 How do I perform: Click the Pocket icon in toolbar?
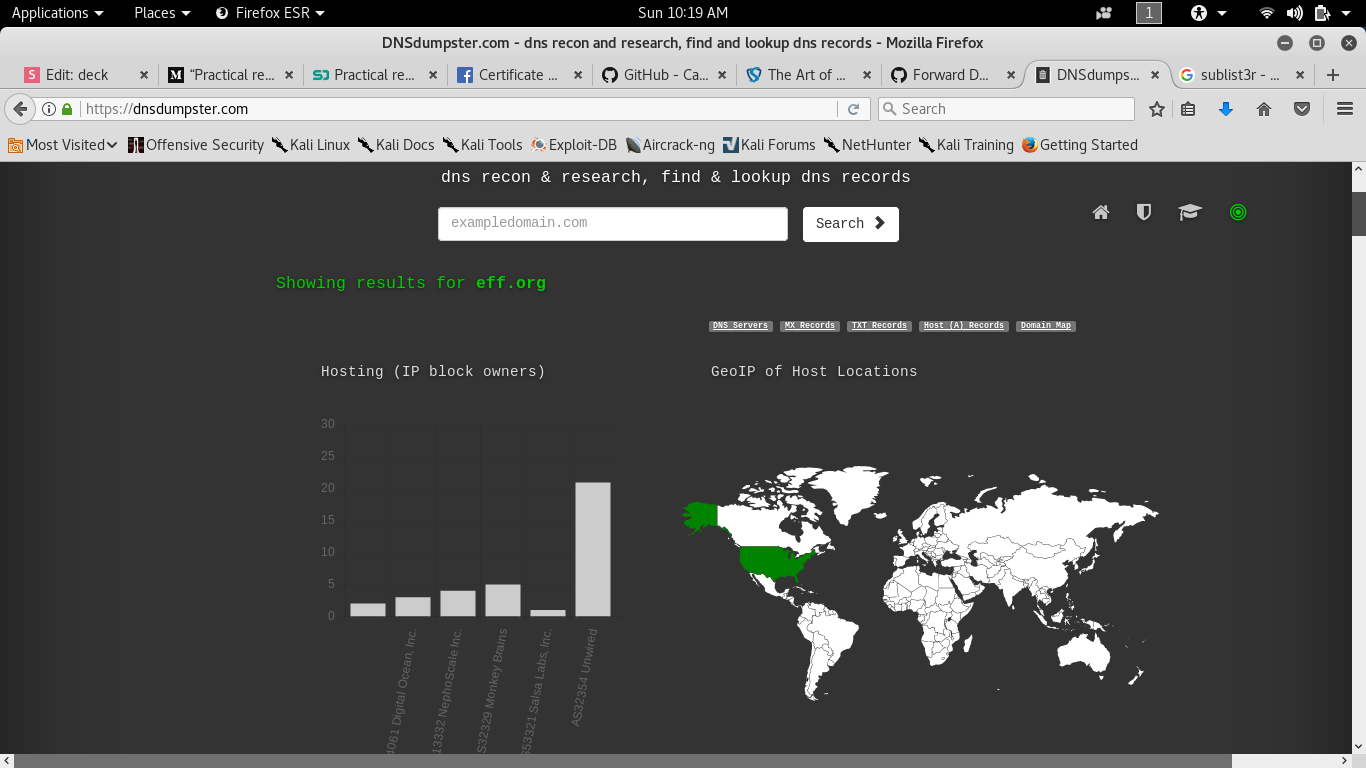point(1302,109)
